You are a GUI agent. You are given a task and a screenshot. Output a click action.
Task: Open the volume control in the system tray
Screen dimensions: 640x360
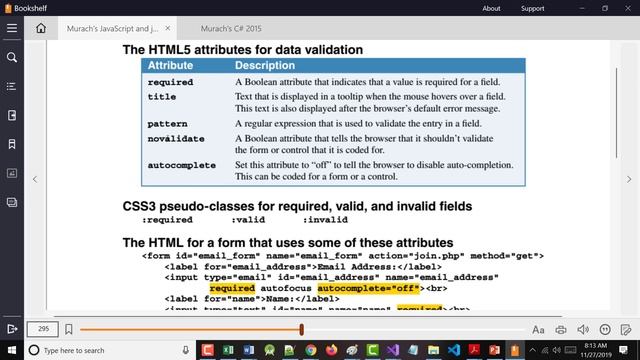point(557,350)
